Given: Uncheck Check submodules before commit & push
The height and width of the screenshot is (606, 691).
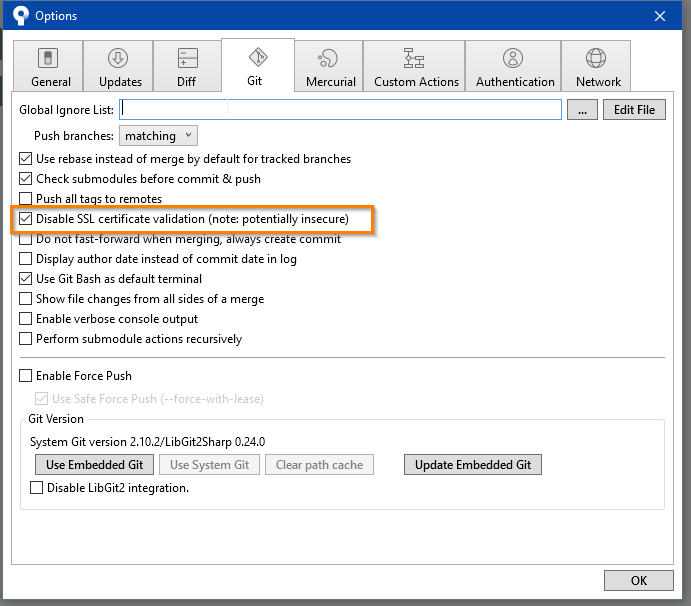Looking at the screenshot, I should click(26, 178).
